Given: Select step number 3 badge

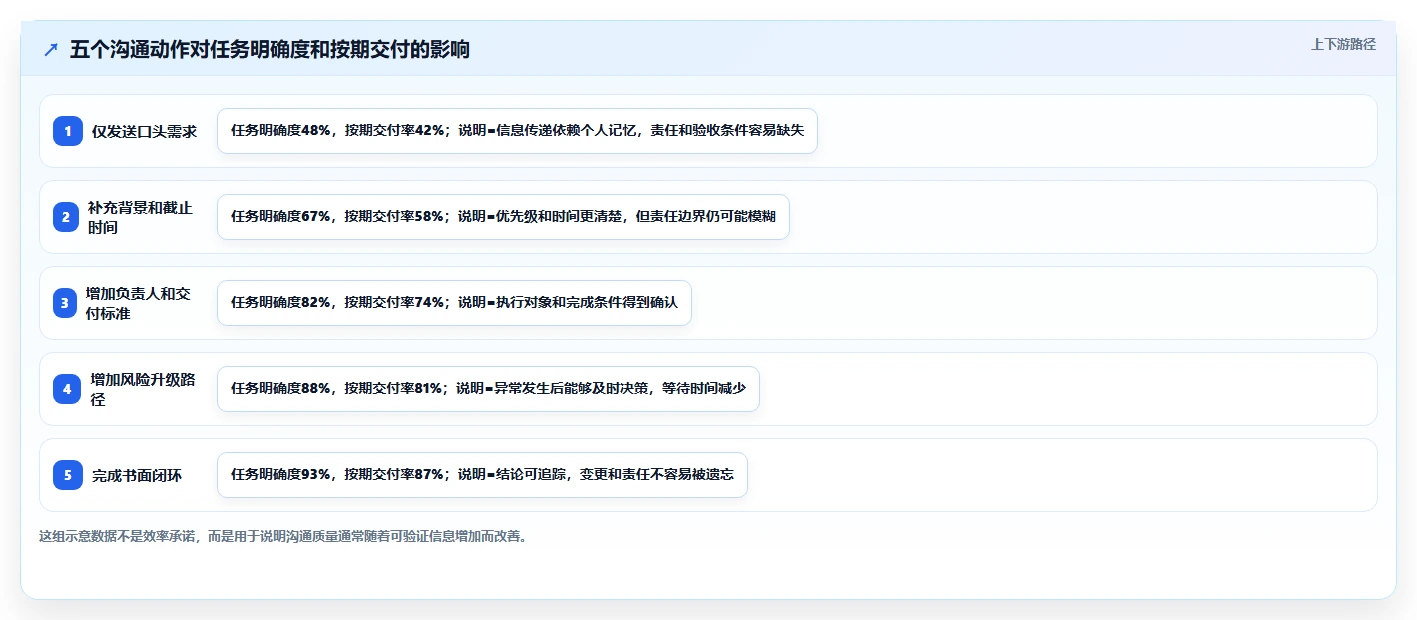Looking at the screenshot, I should (65, 303).
